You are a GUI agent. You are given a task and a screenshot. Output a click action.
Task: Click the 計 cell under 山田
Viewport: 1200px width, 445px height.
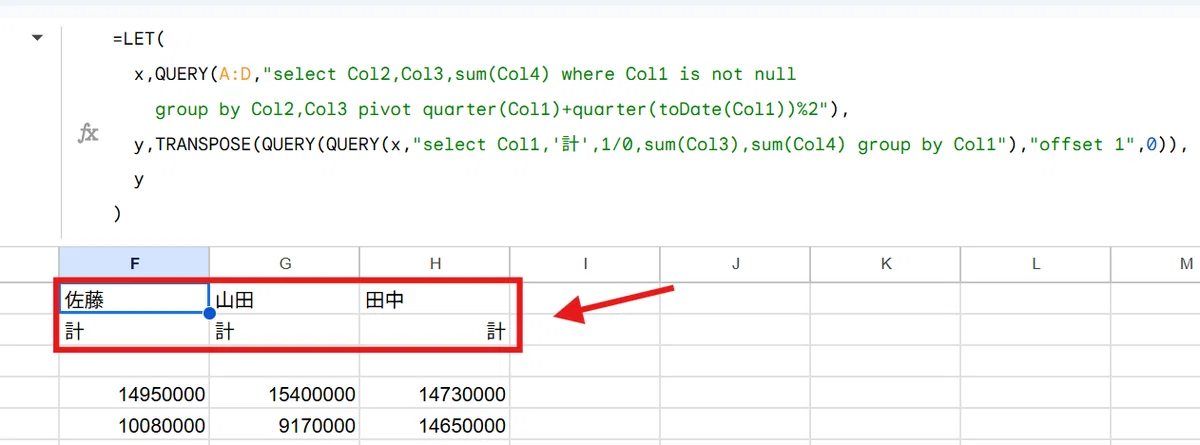point(285,331)
